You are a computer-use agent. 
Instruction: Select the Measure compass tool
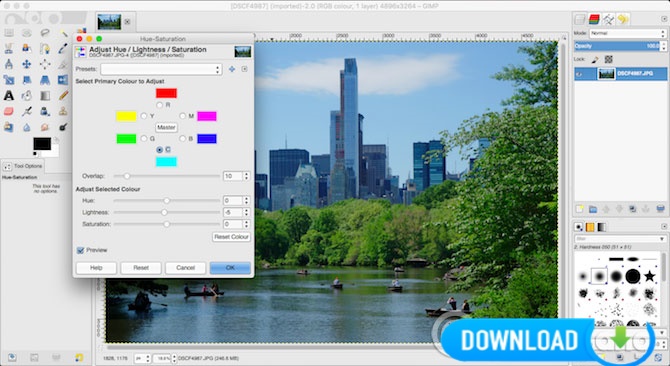click(9, 64)
